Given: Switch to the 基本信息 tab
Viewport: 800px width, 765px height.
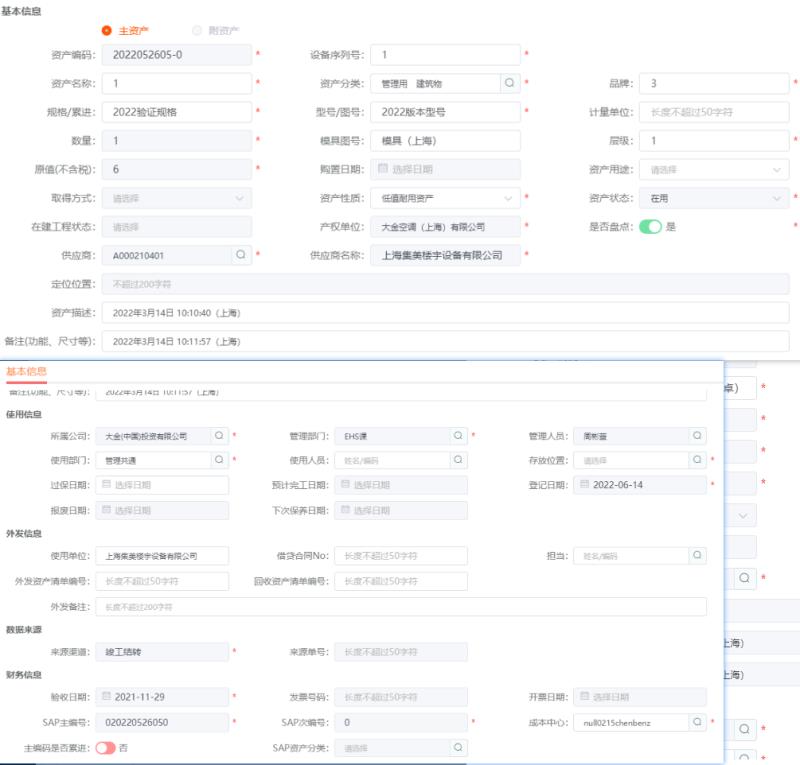Looking at the screenshot, I should click(26, 372).
